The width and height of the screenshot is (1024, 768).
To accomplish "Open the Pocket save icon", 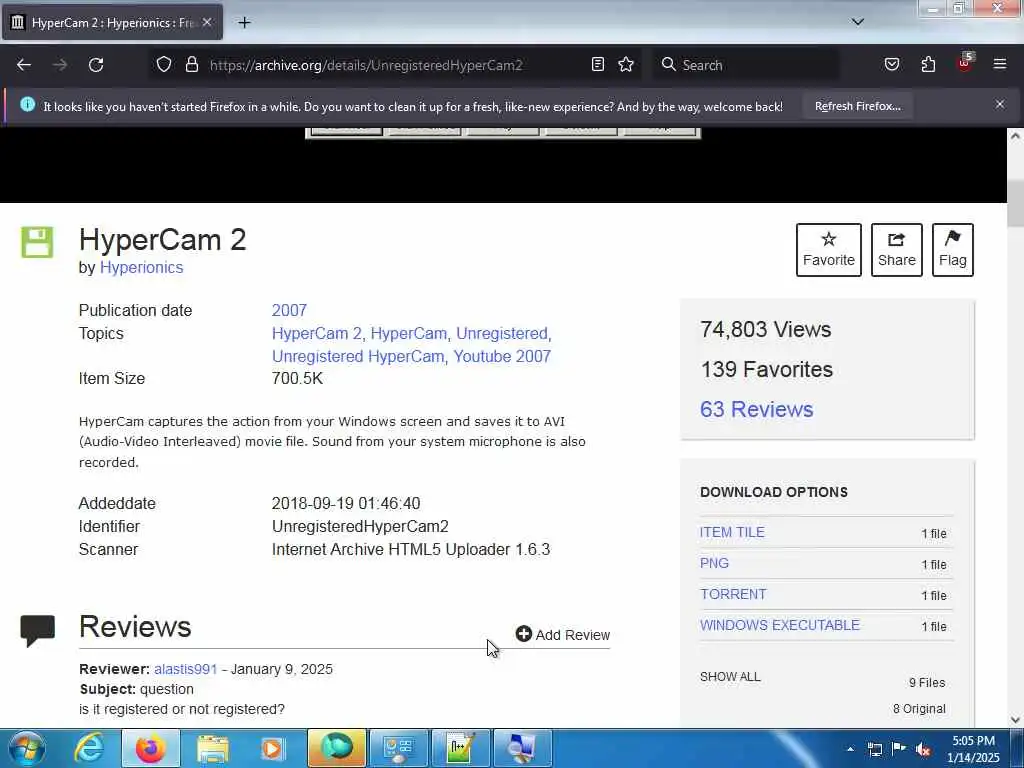I will pyautogui.click(x=892, y=65).
